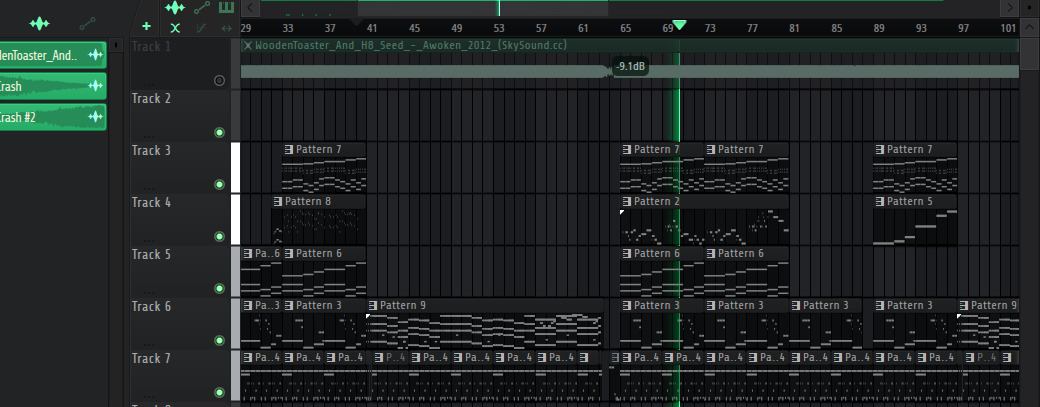Select Track 2 header label

pyautogui.click(x=151, y=99)
